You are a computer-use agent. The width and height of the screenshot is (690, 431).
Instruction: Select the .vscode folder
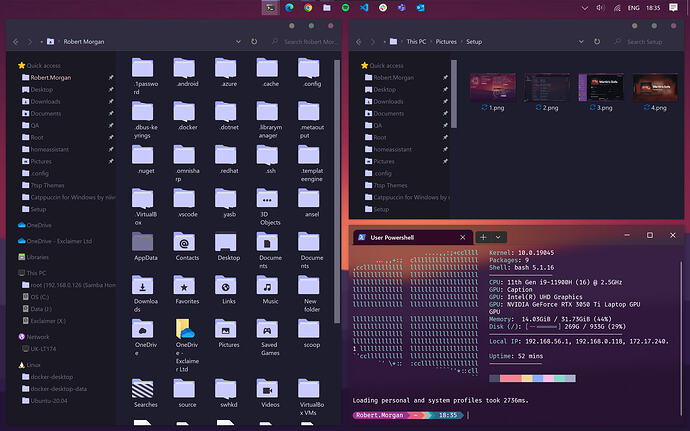point(184,203)
